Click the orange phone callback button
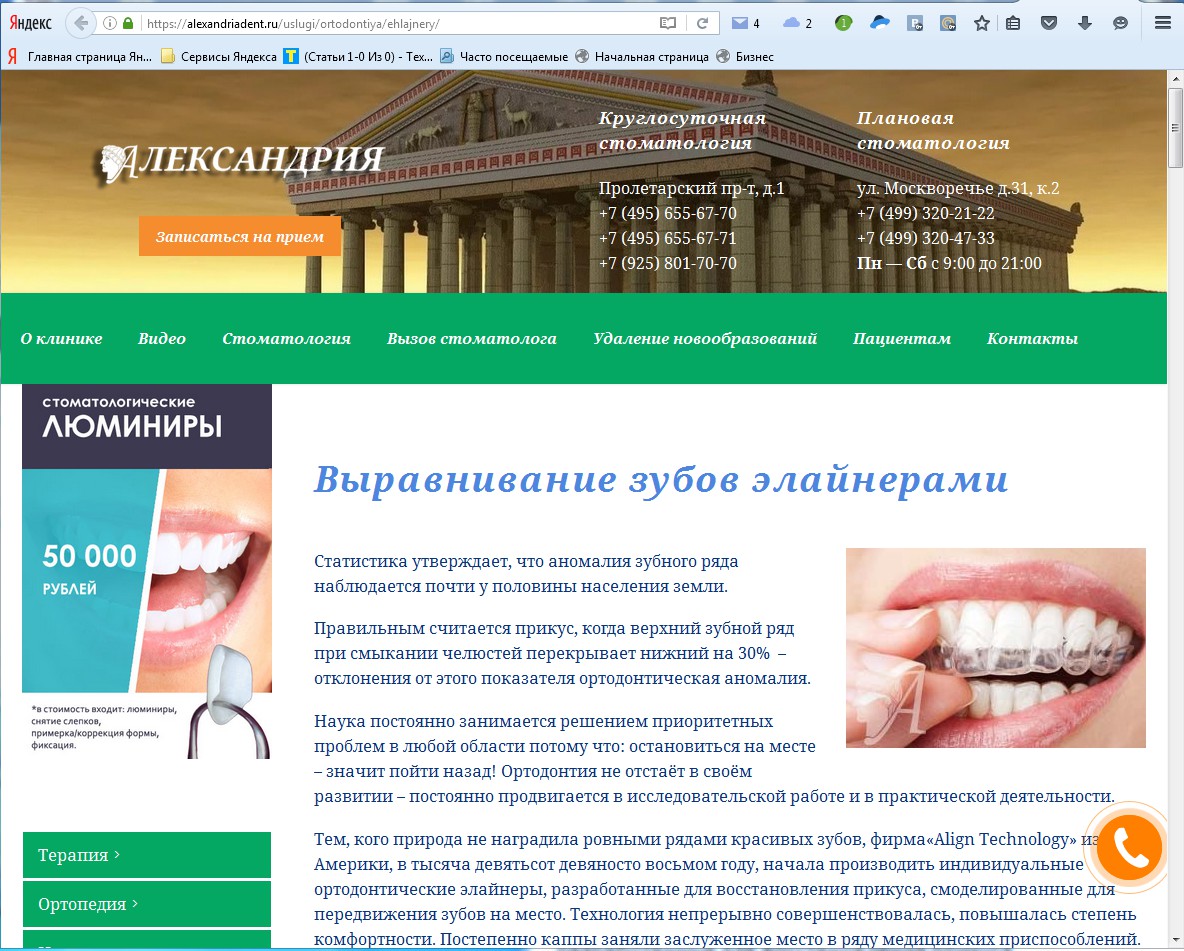The height and width of the screenshot is (951, 1184). point(1130,846)
